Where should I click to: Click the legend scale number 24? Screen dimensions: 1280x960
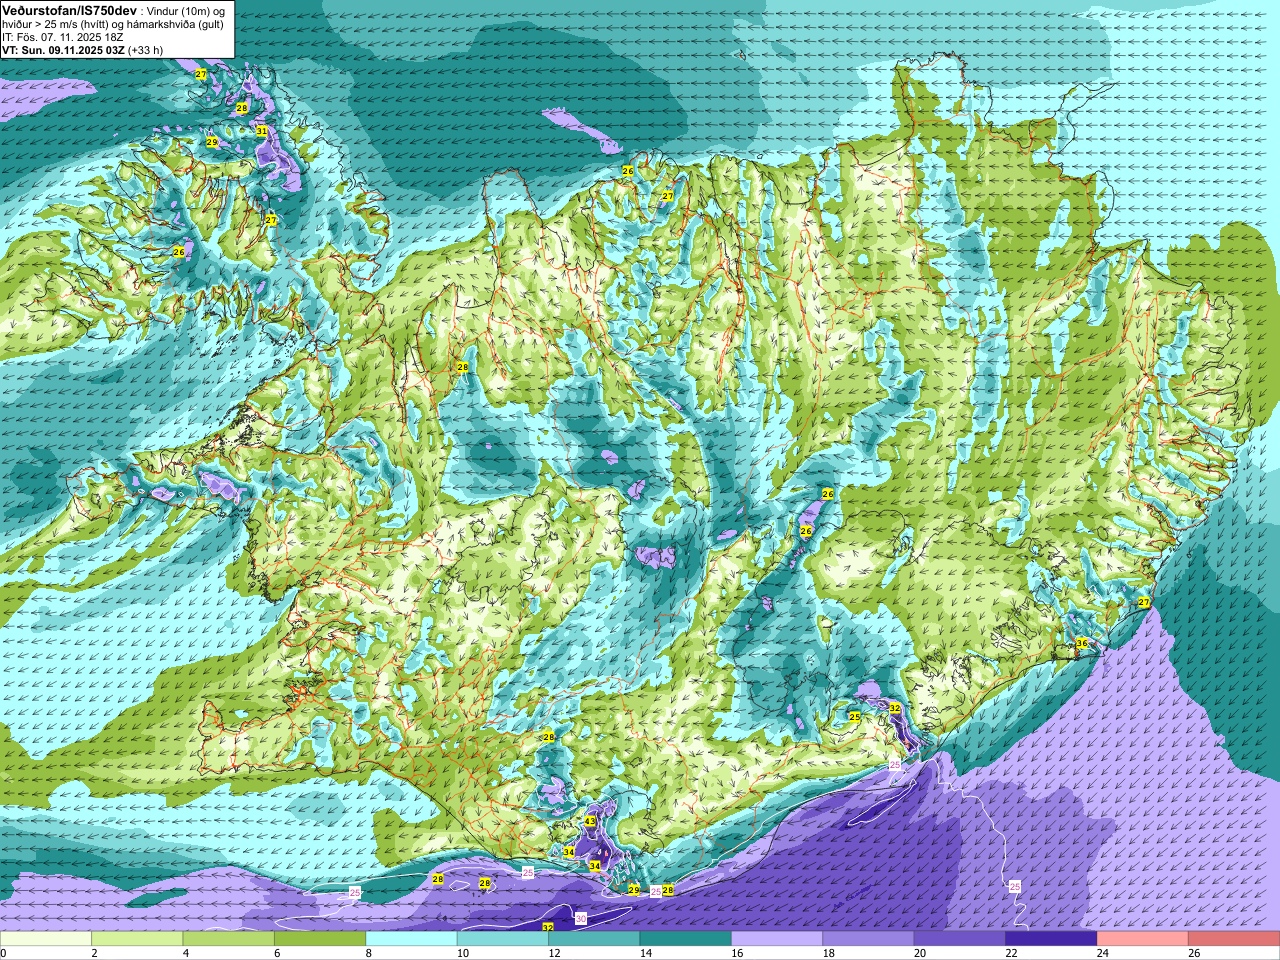pos(1103,953)
